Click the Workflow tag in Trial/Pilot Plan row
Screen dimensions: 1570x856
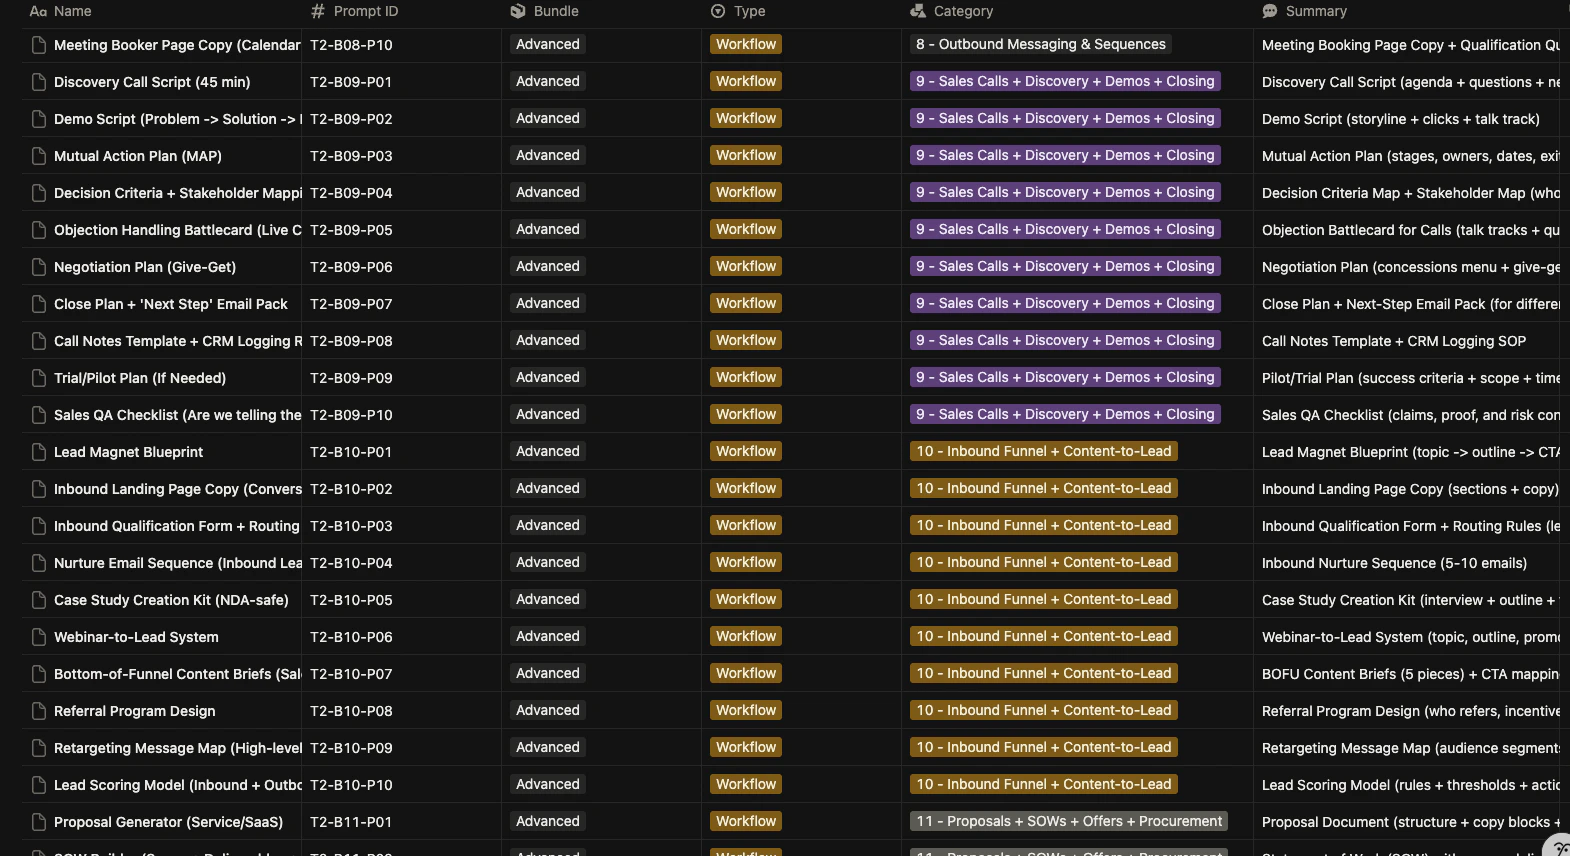[746, 377]
